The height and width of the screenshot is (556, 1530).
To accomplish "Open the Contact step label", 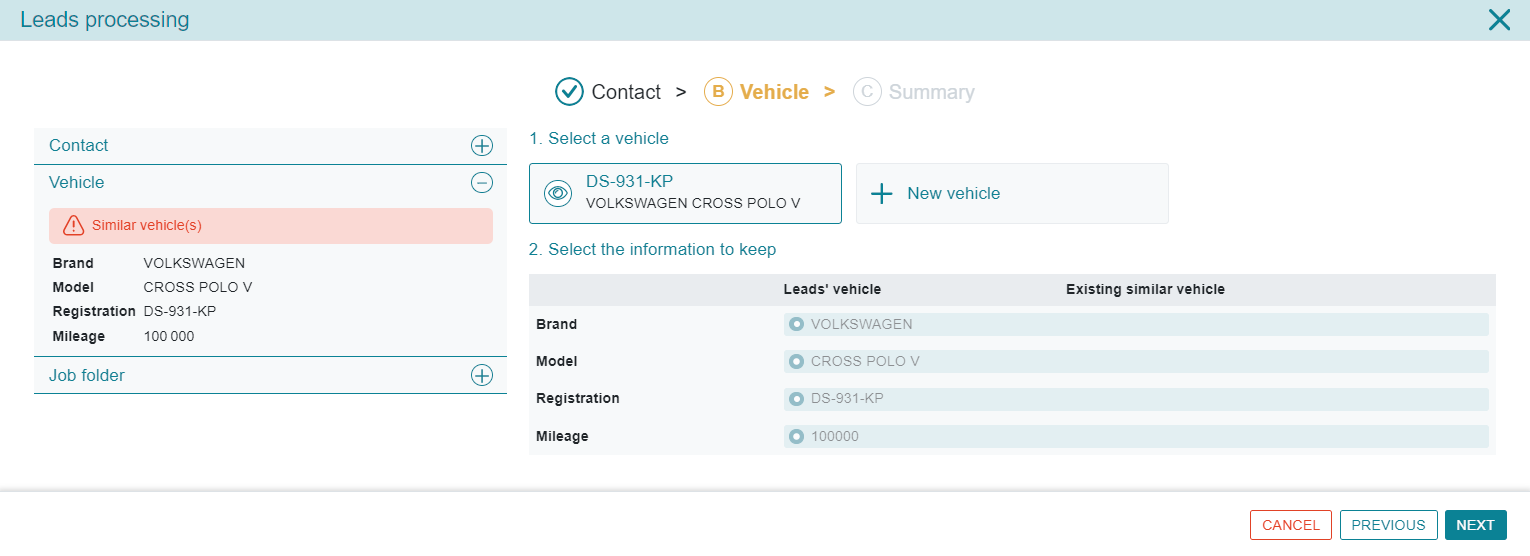I will [x=626, y=92].
